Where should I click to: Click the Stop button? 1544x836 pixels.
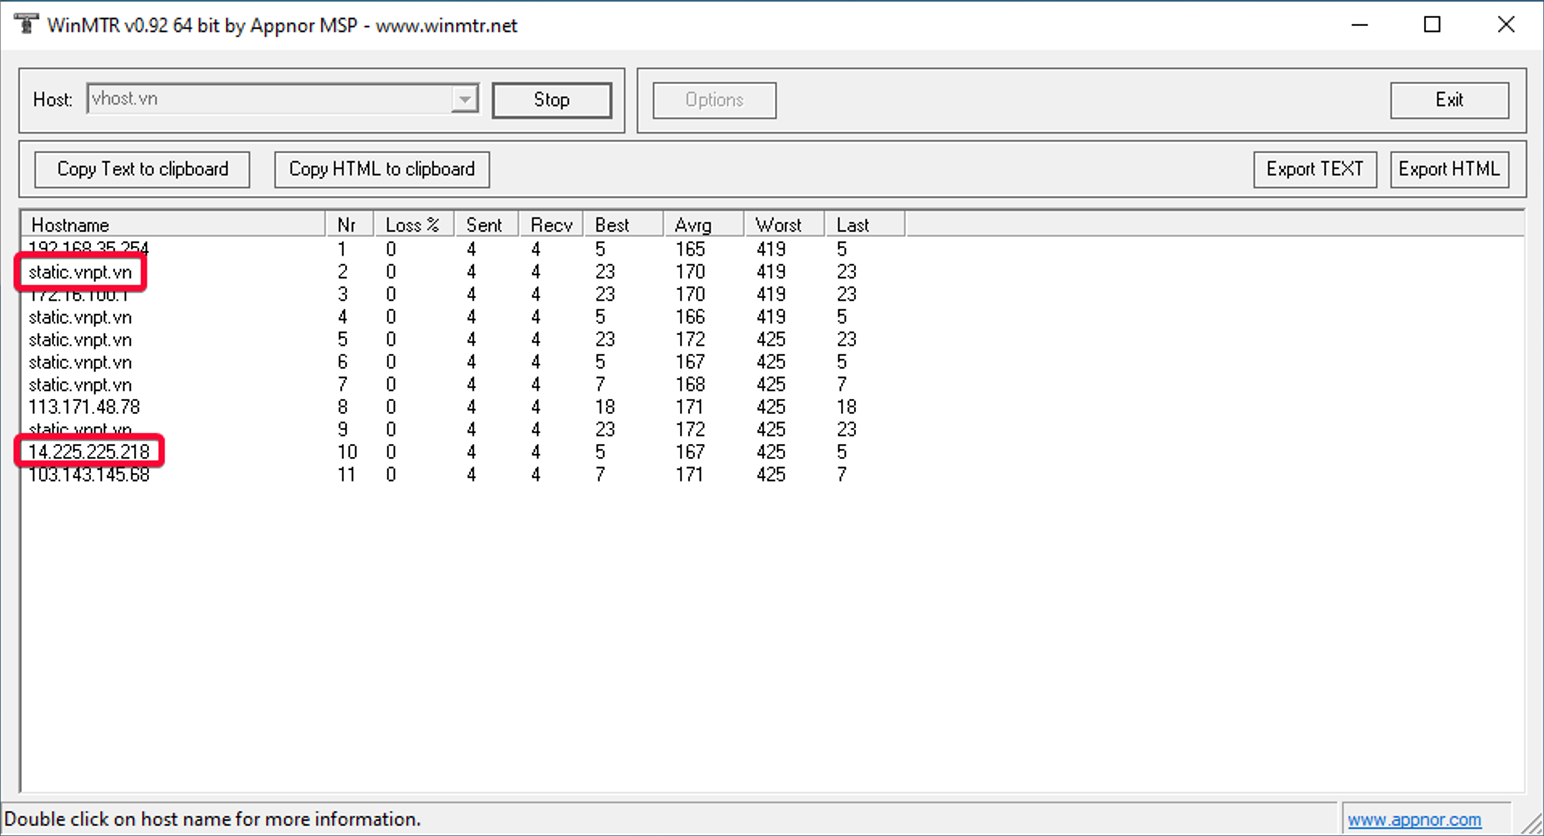pos(551,100)
